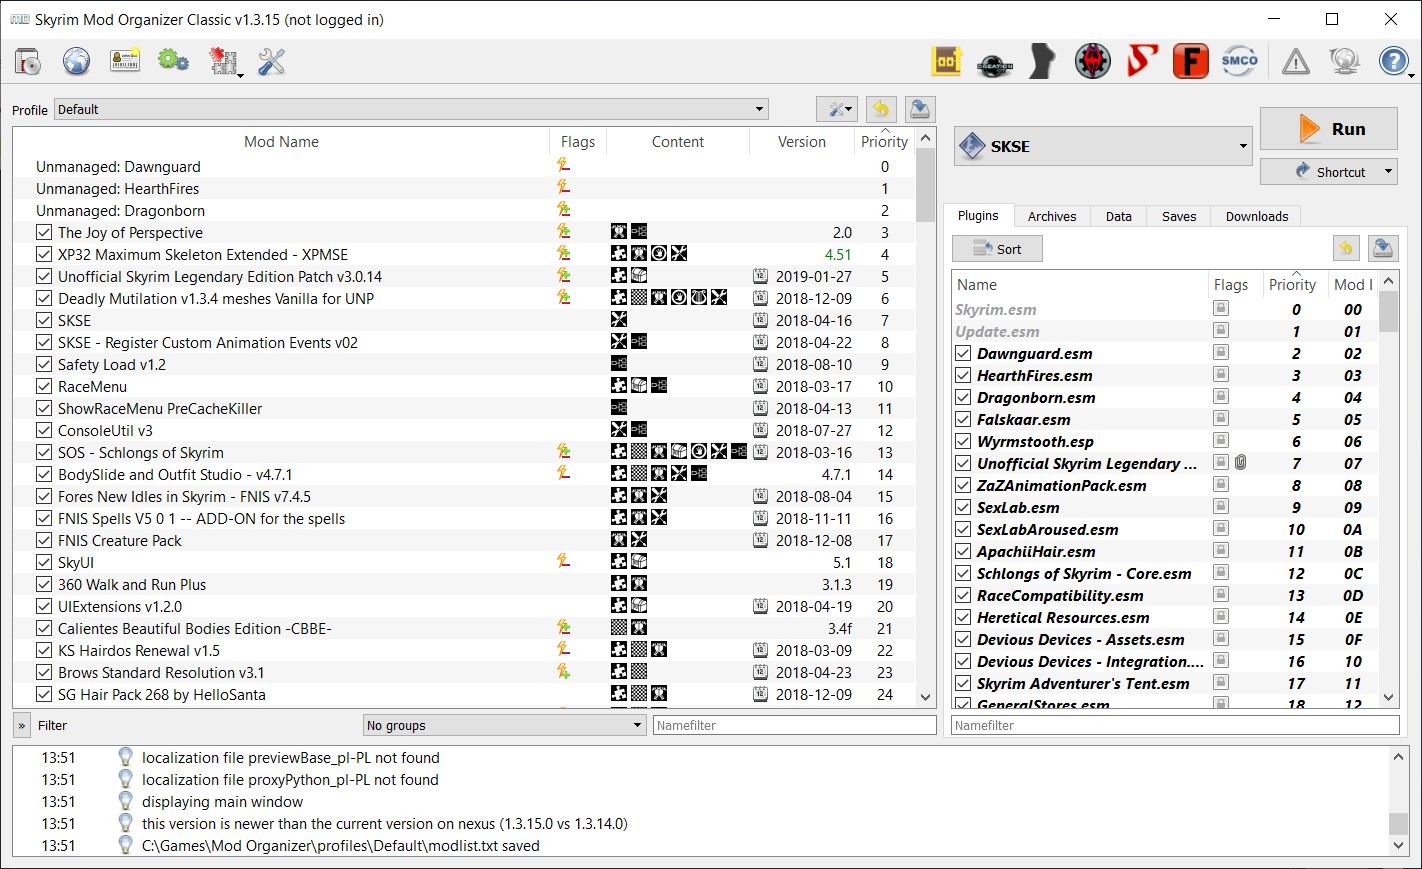Switch to the Plugins tab
Viewport: 1422px width, 869px height.
coord(978,216)
